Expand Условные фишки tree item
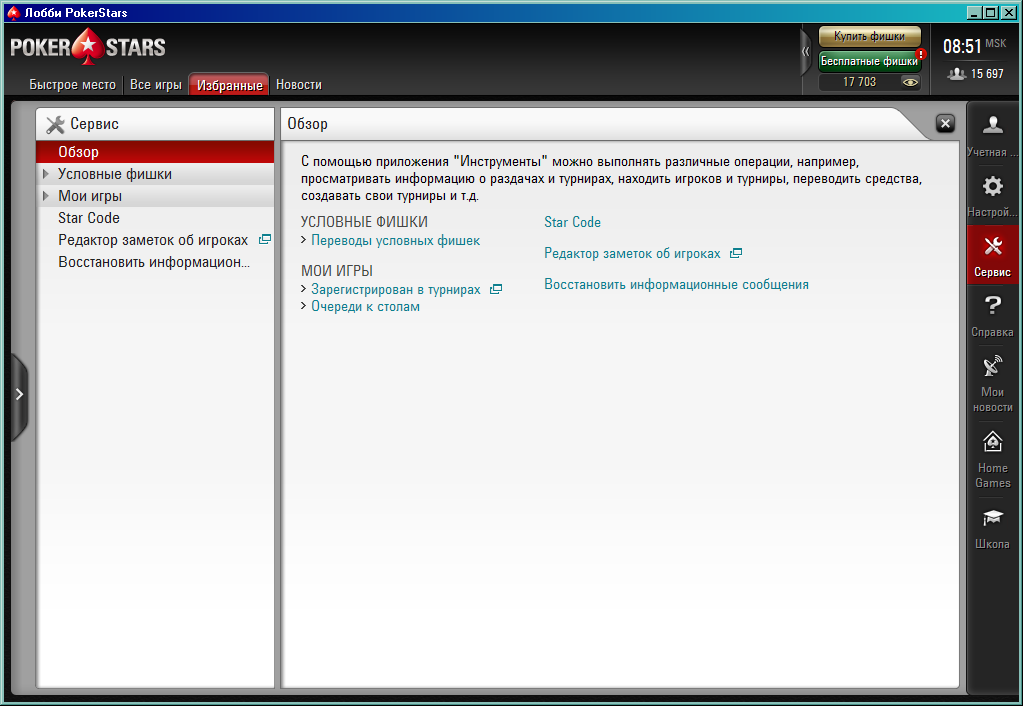Image resolution: width=1023 pixels, height=706 pixels. (x=46, y=174)
